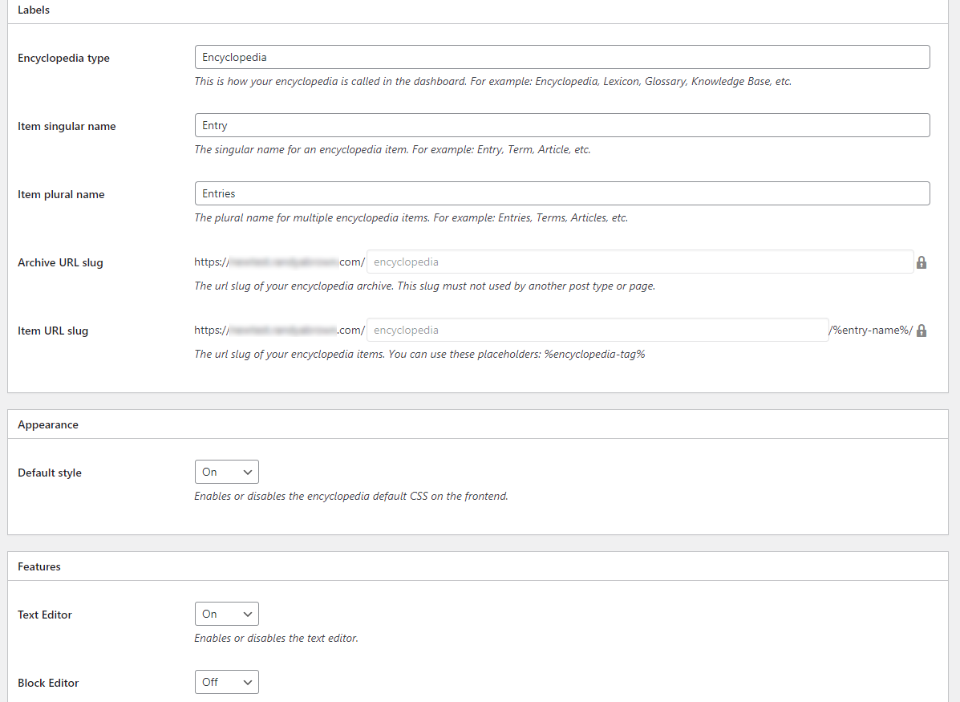Screen dimensions: 960x702
Task: Click the "Encyclopedia type" field label
Action: click(64, 58)
